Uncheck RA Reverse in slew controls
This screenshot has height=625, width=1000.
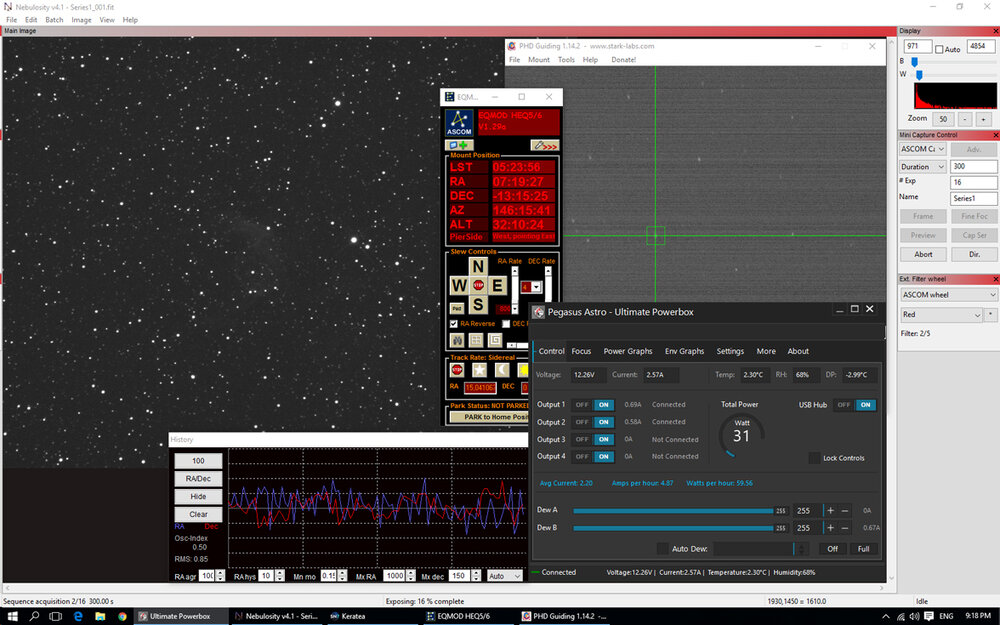pyautogui.click(x=455, y=324)
